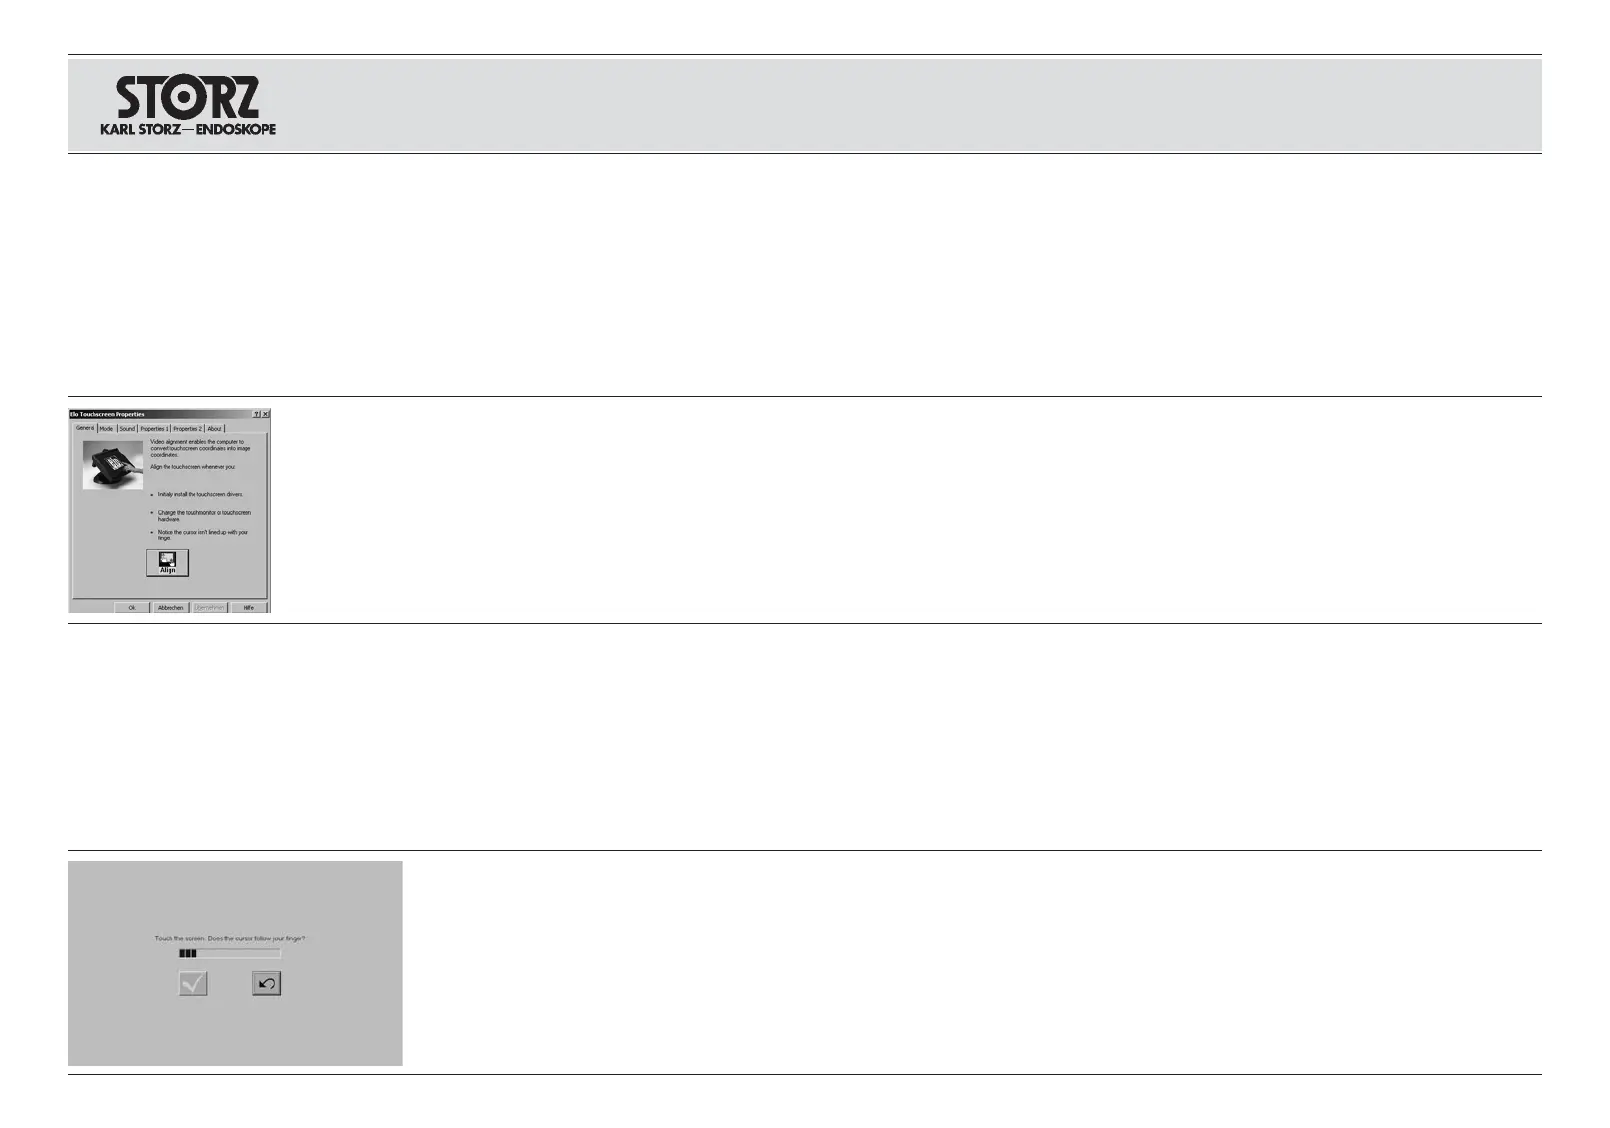
Task: Close the Elo Touchscreen Properties dialog
Action: (265, 414)
